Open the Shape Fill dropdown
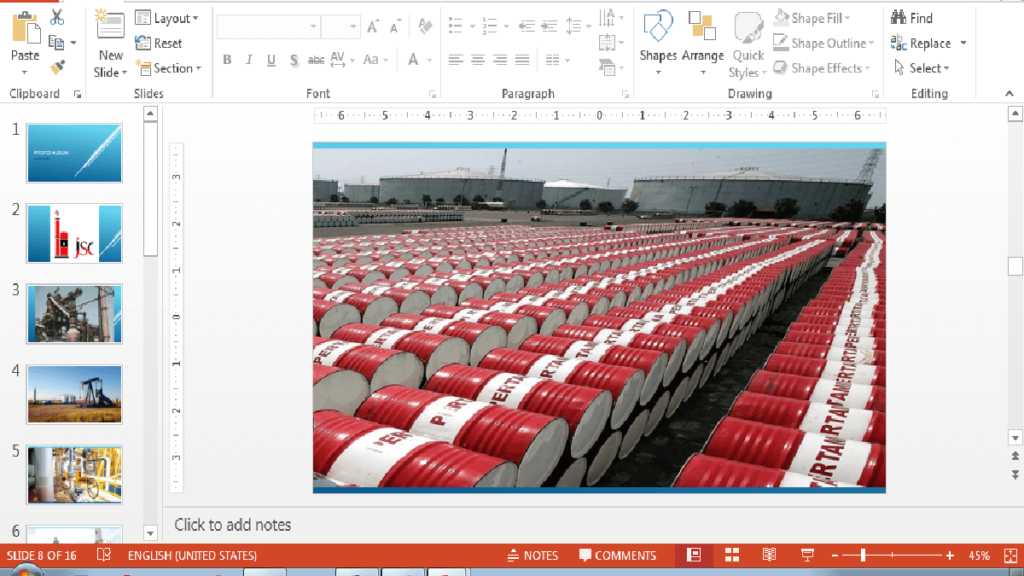 coord(811,18)
